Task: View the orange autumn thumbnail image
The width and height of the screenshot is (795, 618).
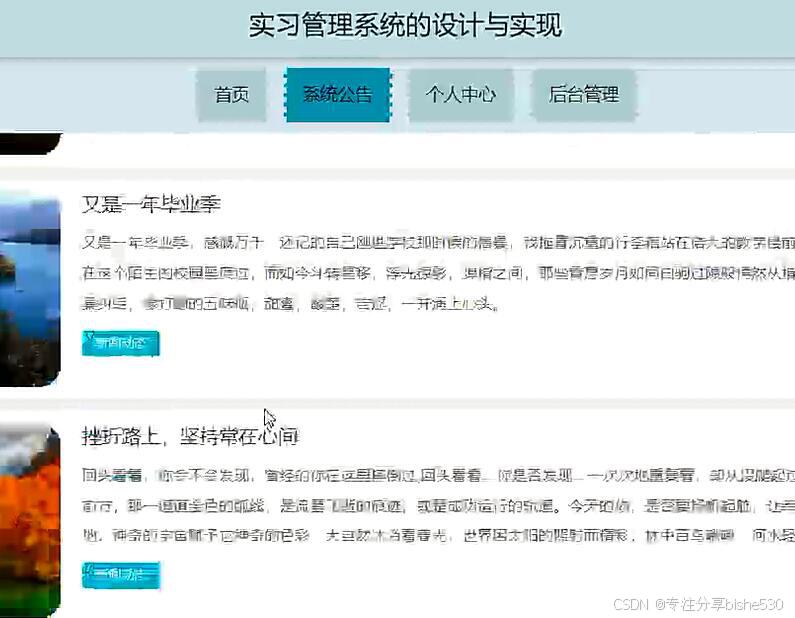Action: [x=30, y=521]
